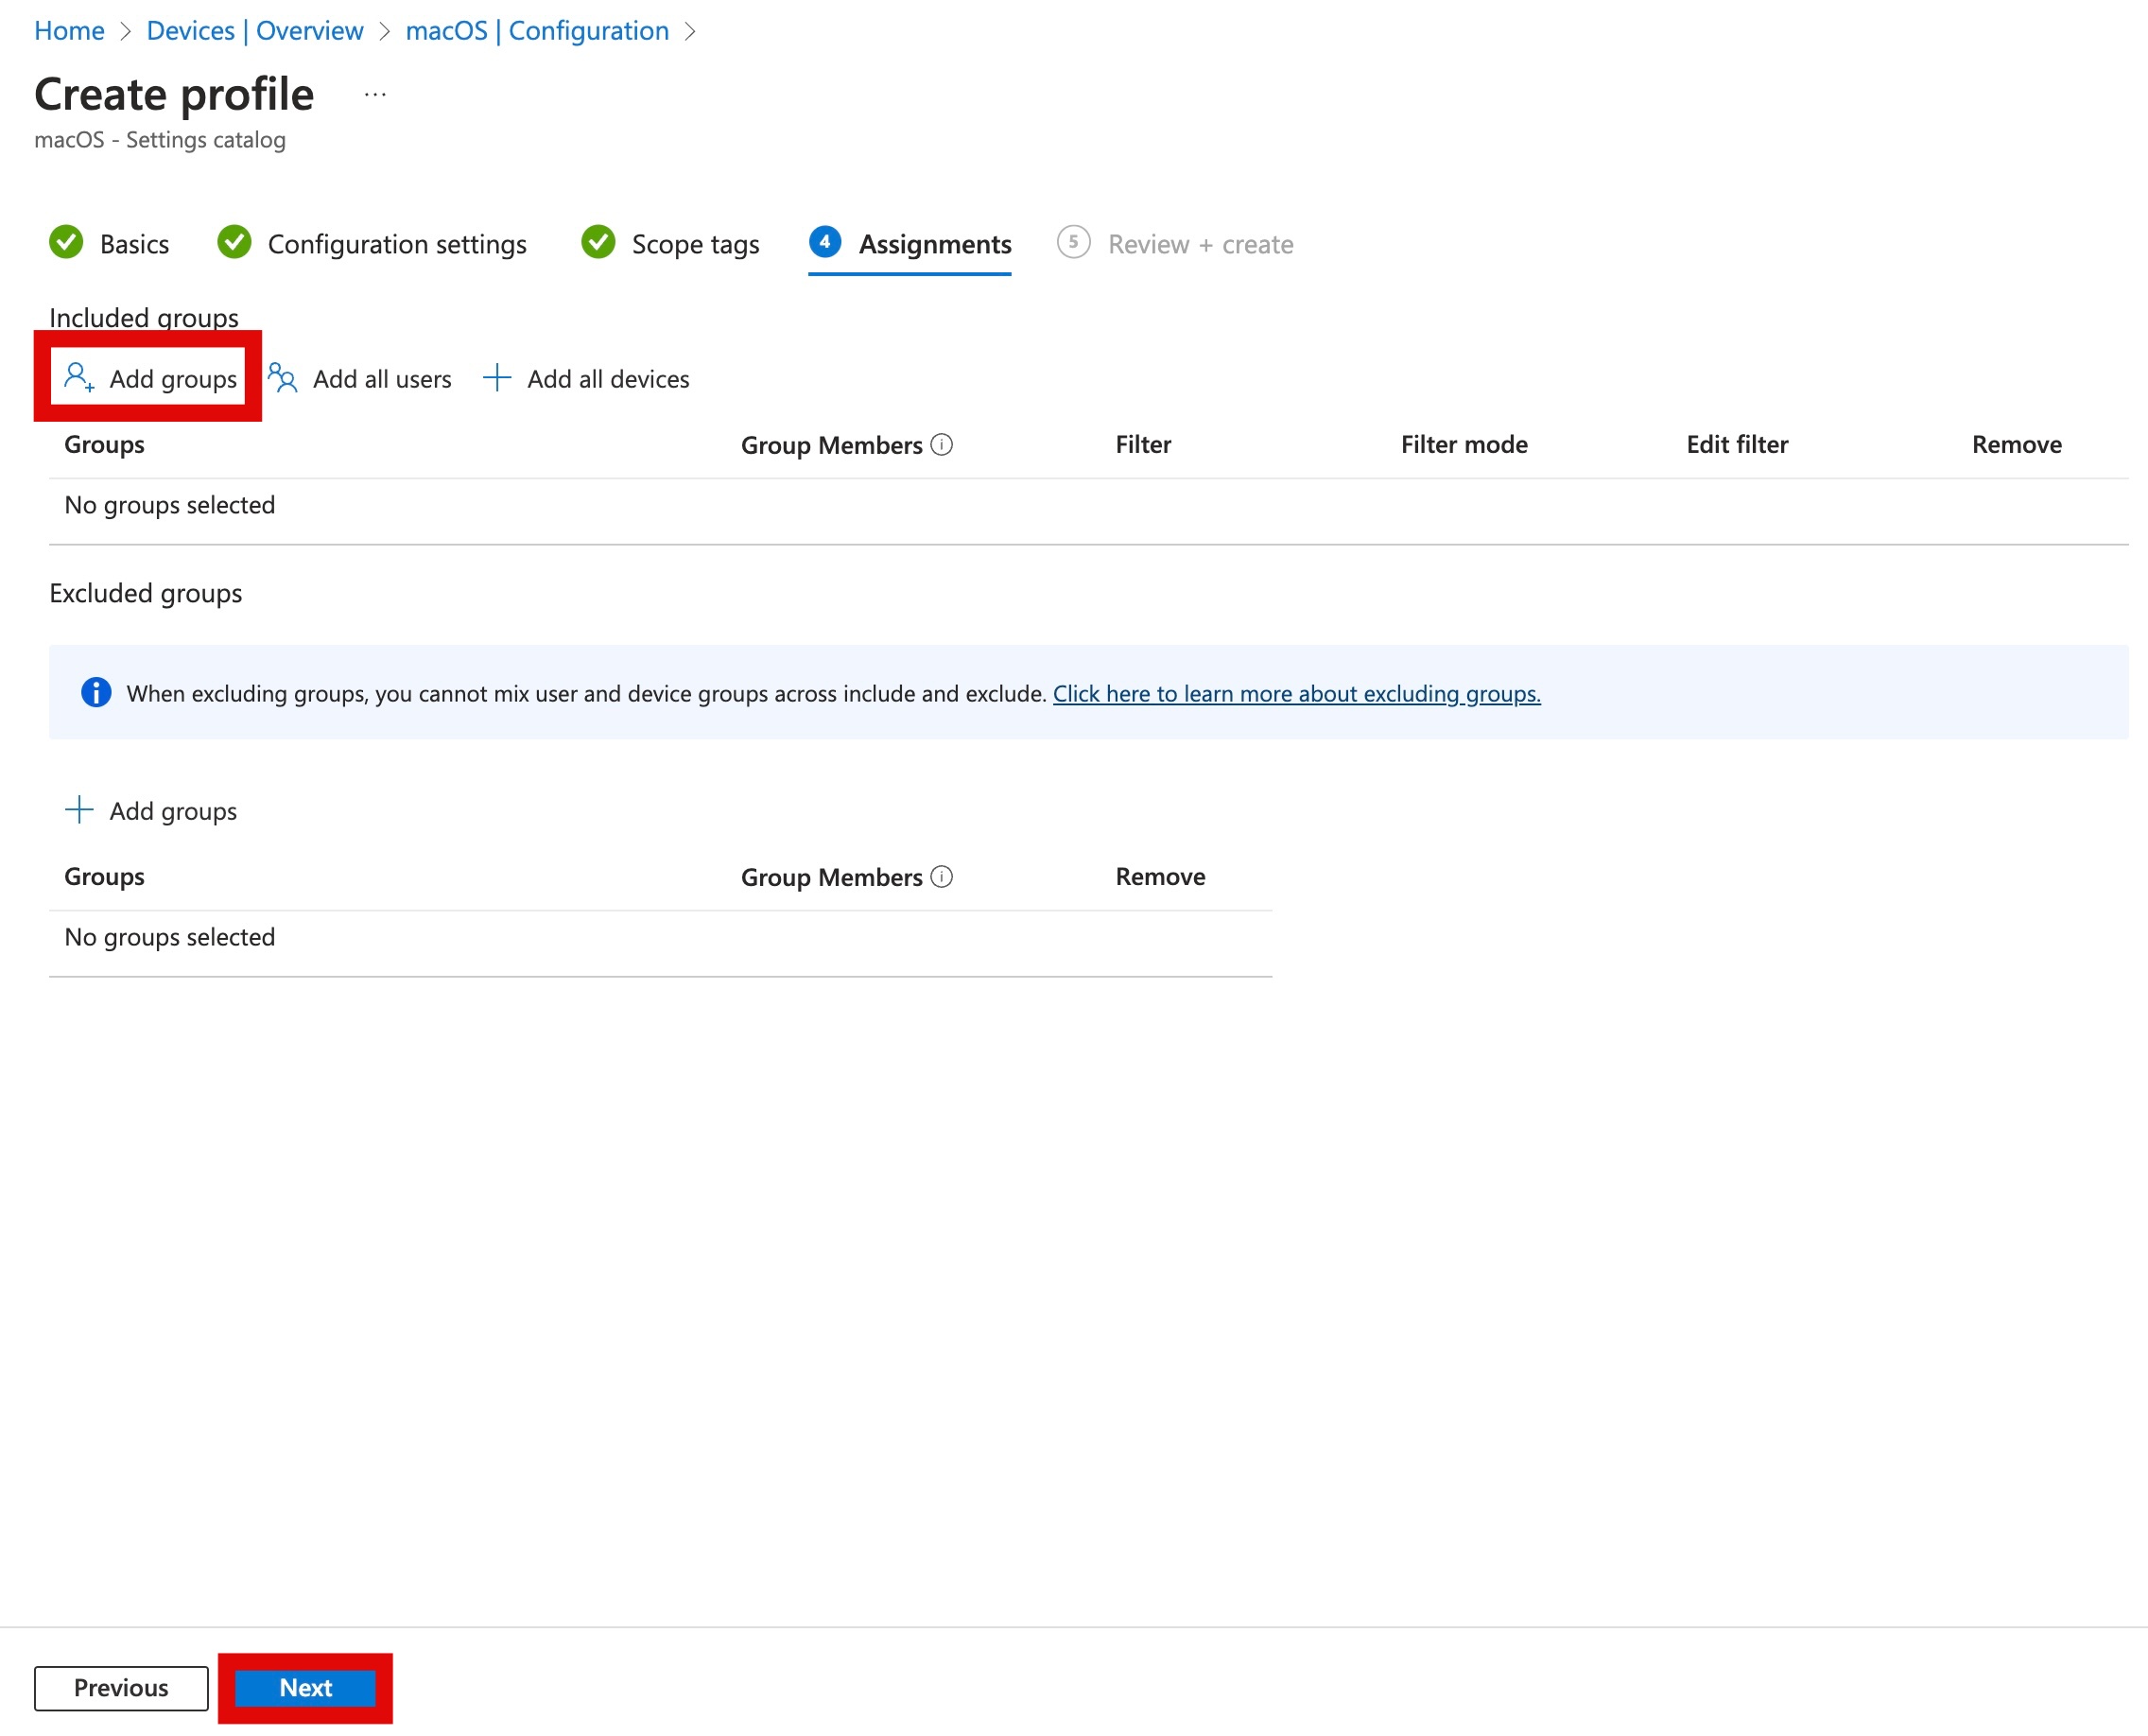The width and height of the screenshot is (2148, 1736).
Task: Open the learn more about excluding groups link
Action: [x=1297, y=693]
